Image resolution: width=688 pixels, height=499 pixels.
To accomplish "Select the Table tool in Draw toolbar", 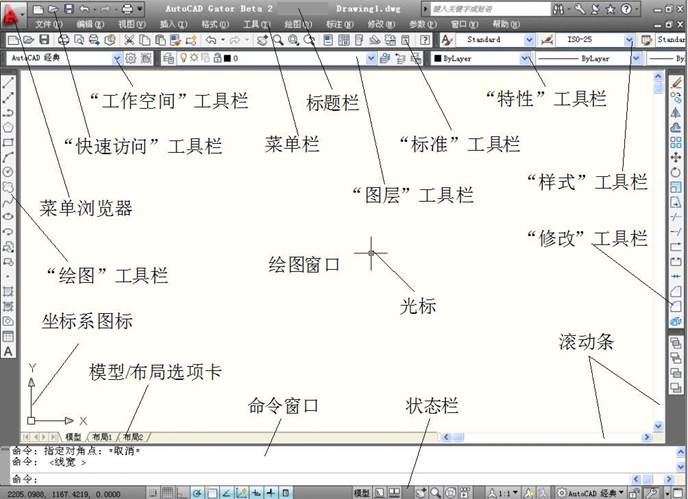I will (8, 337).
